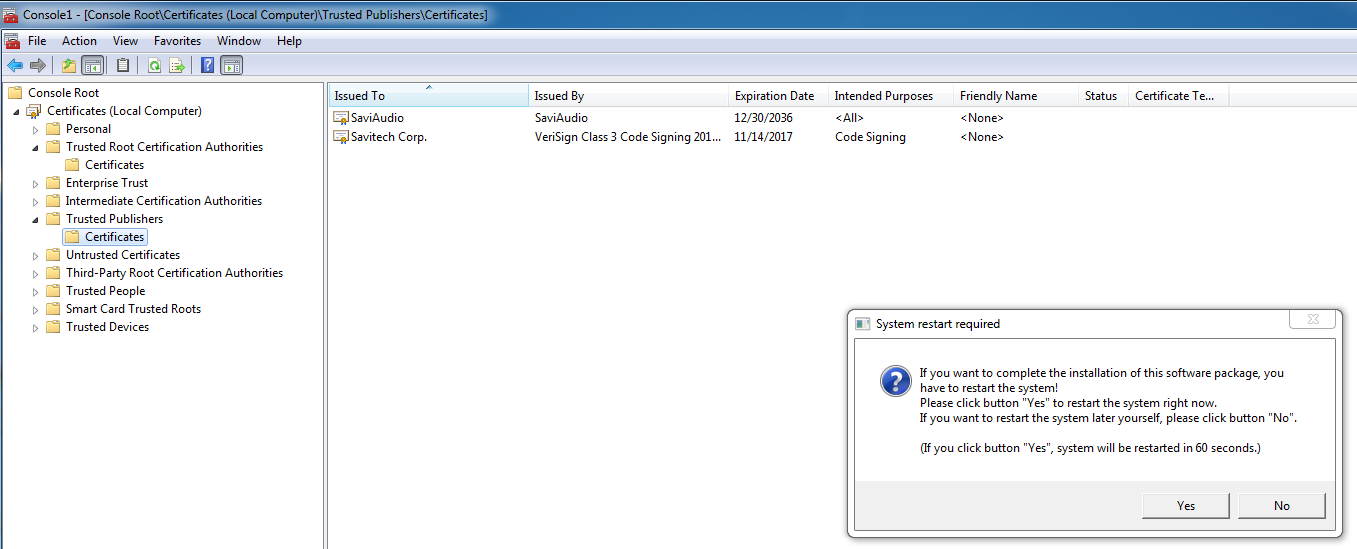Select the Savitech Corp. certificate entry
The height and width of the screenshot is (549, 1357).
[388, 137]
